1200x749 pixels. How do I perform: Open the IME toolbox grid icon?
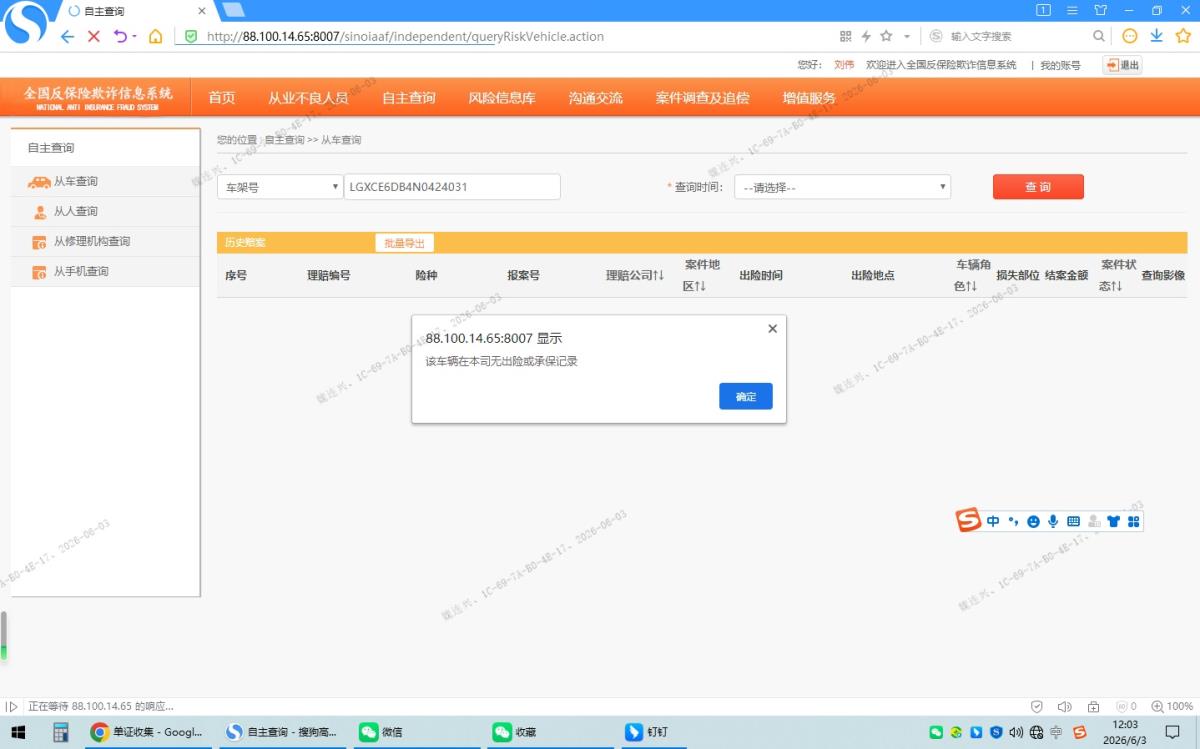1133,521
